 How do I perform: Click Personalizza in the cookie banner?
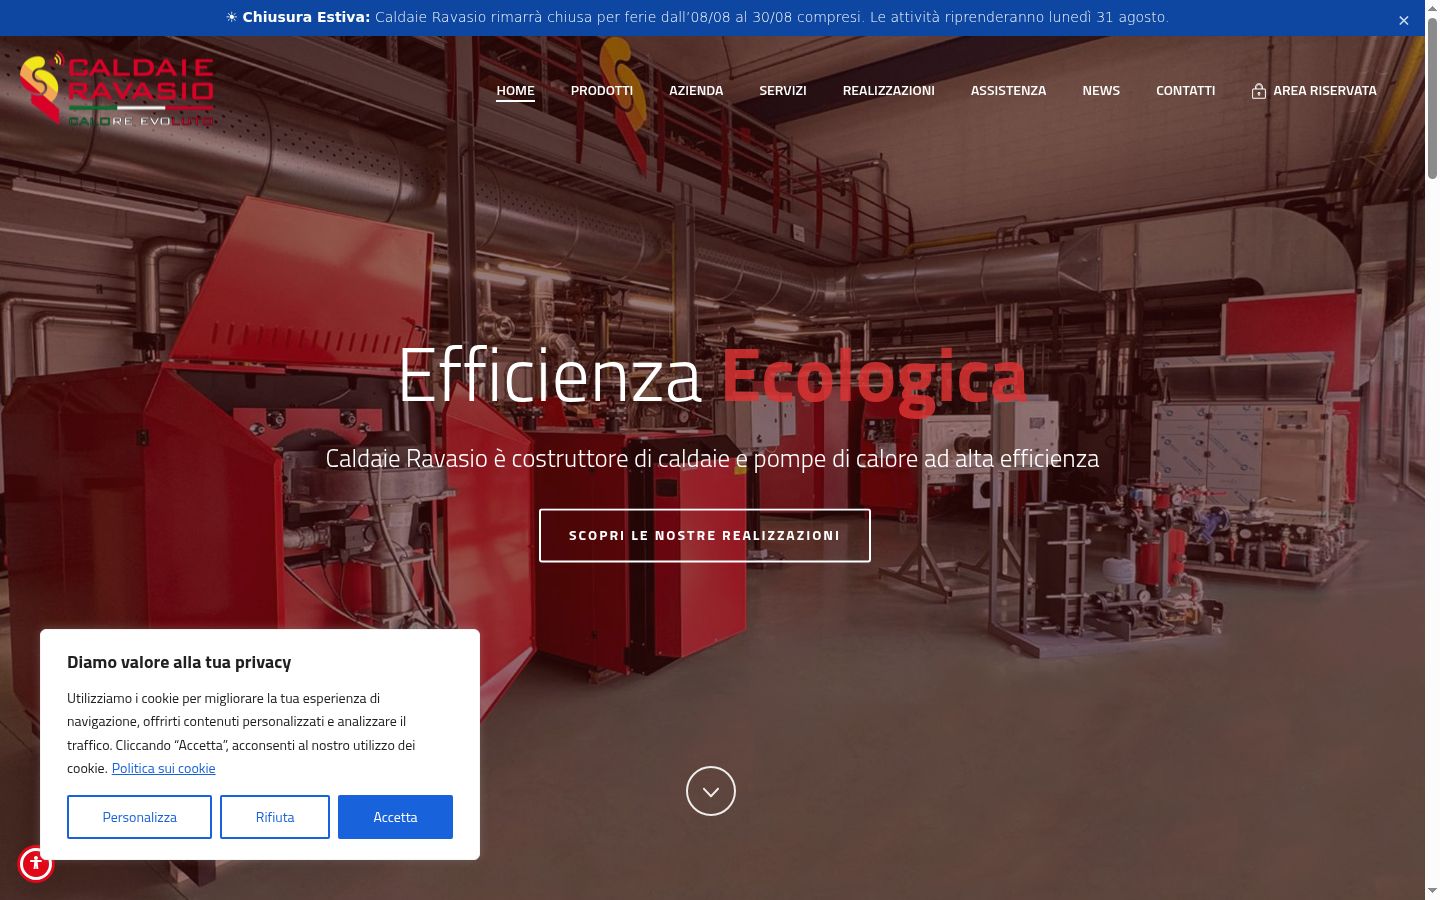point(139,817)
